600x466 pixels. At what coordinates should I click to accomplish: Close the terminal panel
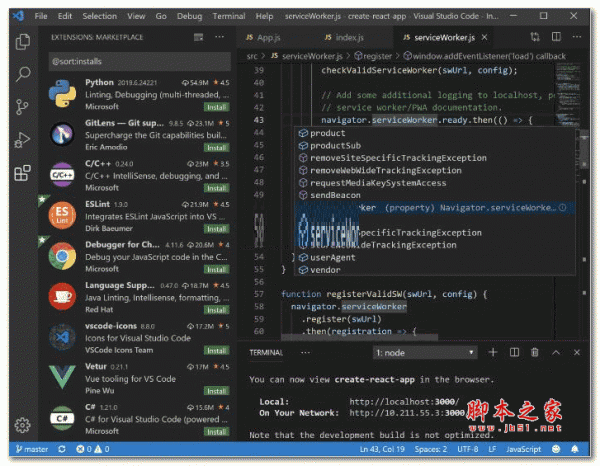[577, 352]
